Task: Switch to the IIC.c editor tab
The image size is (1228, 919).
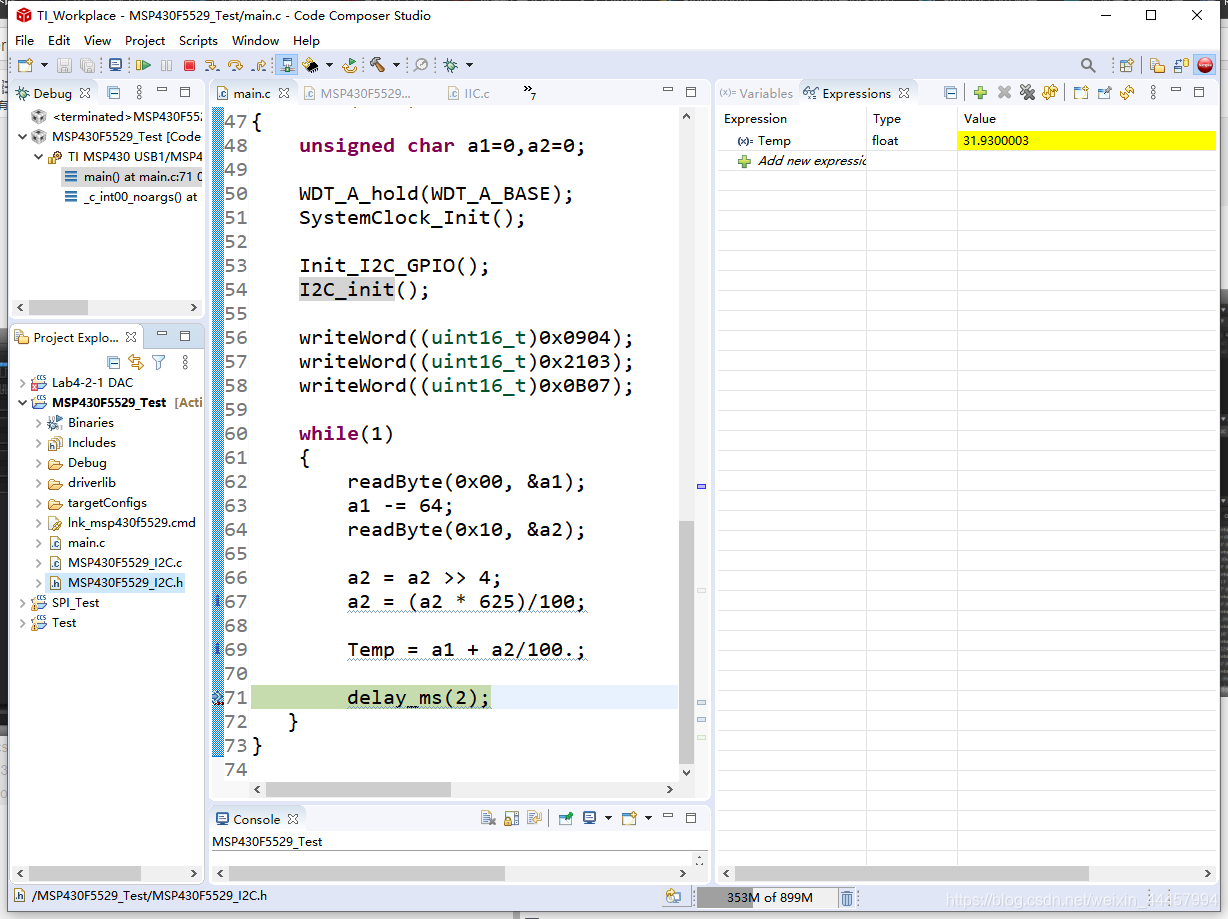Action: (468, 93)
